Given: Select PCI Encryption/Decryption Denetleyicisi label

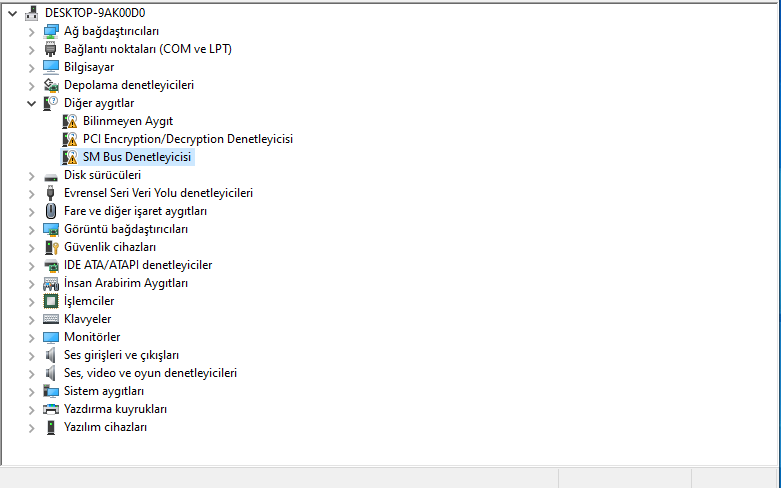Looking at the screenshot, I should click(188, 139).
